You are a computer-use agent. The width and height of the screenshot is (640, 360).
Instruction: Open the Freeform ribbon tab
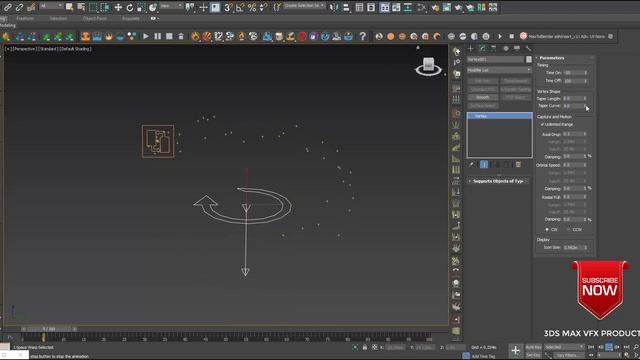[x=25, y=18]
